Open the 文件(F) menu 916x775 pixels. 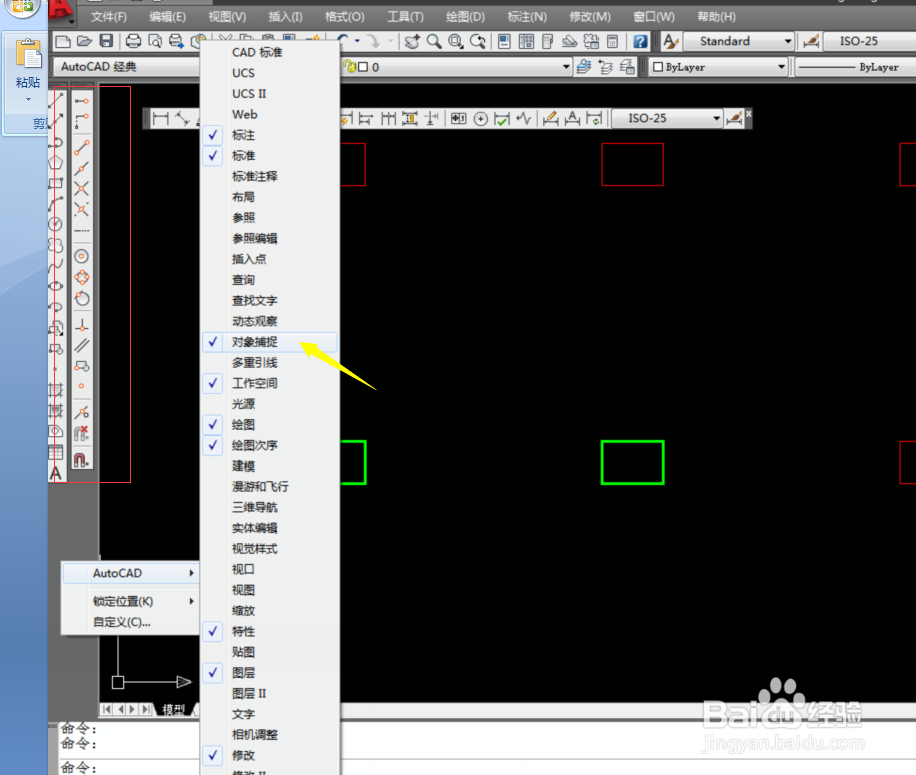109,17
